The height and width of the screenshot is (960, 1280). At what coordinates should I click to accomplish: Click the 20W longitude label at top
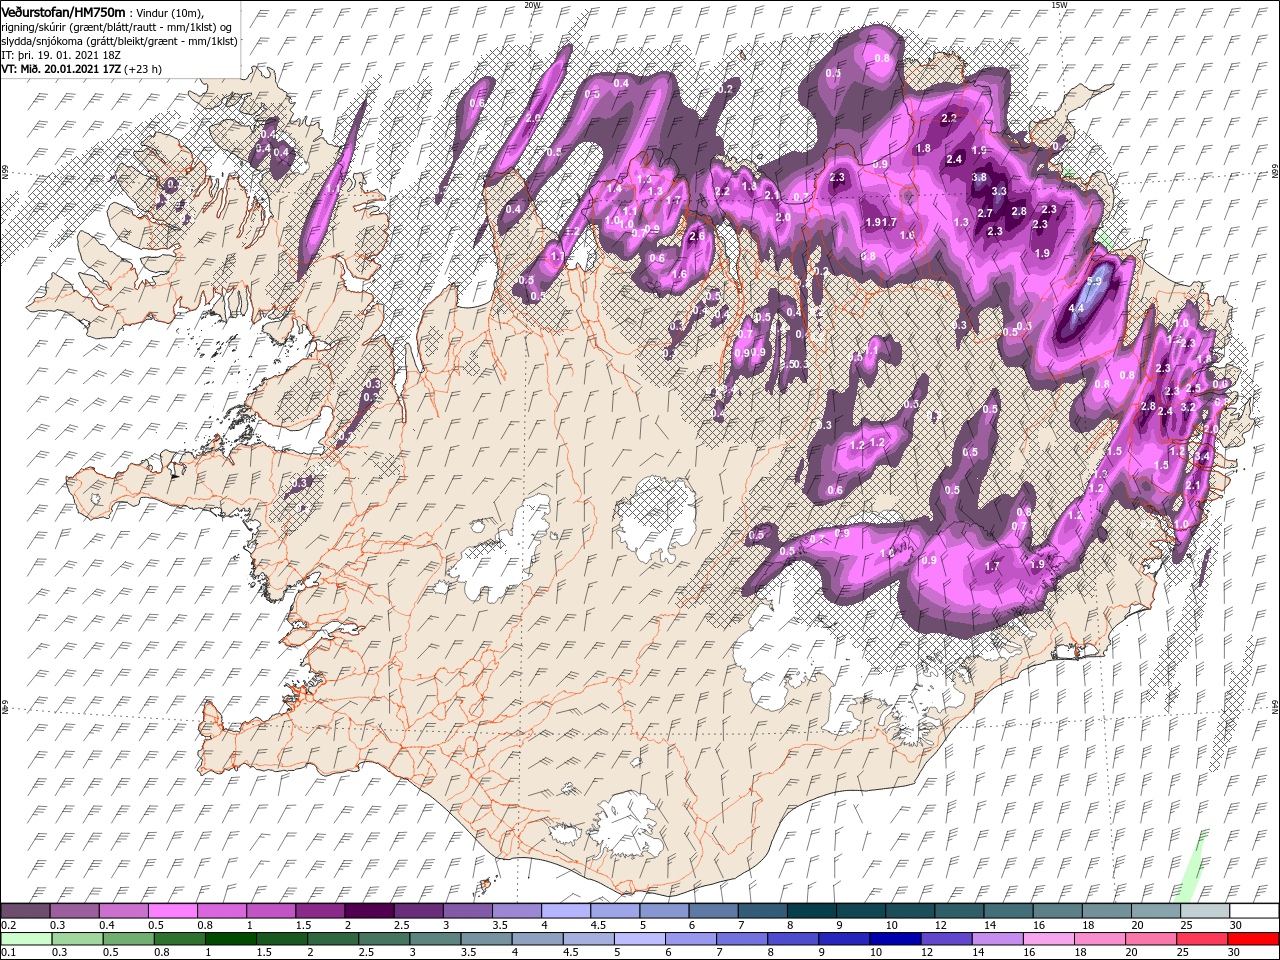pos(532,5)
